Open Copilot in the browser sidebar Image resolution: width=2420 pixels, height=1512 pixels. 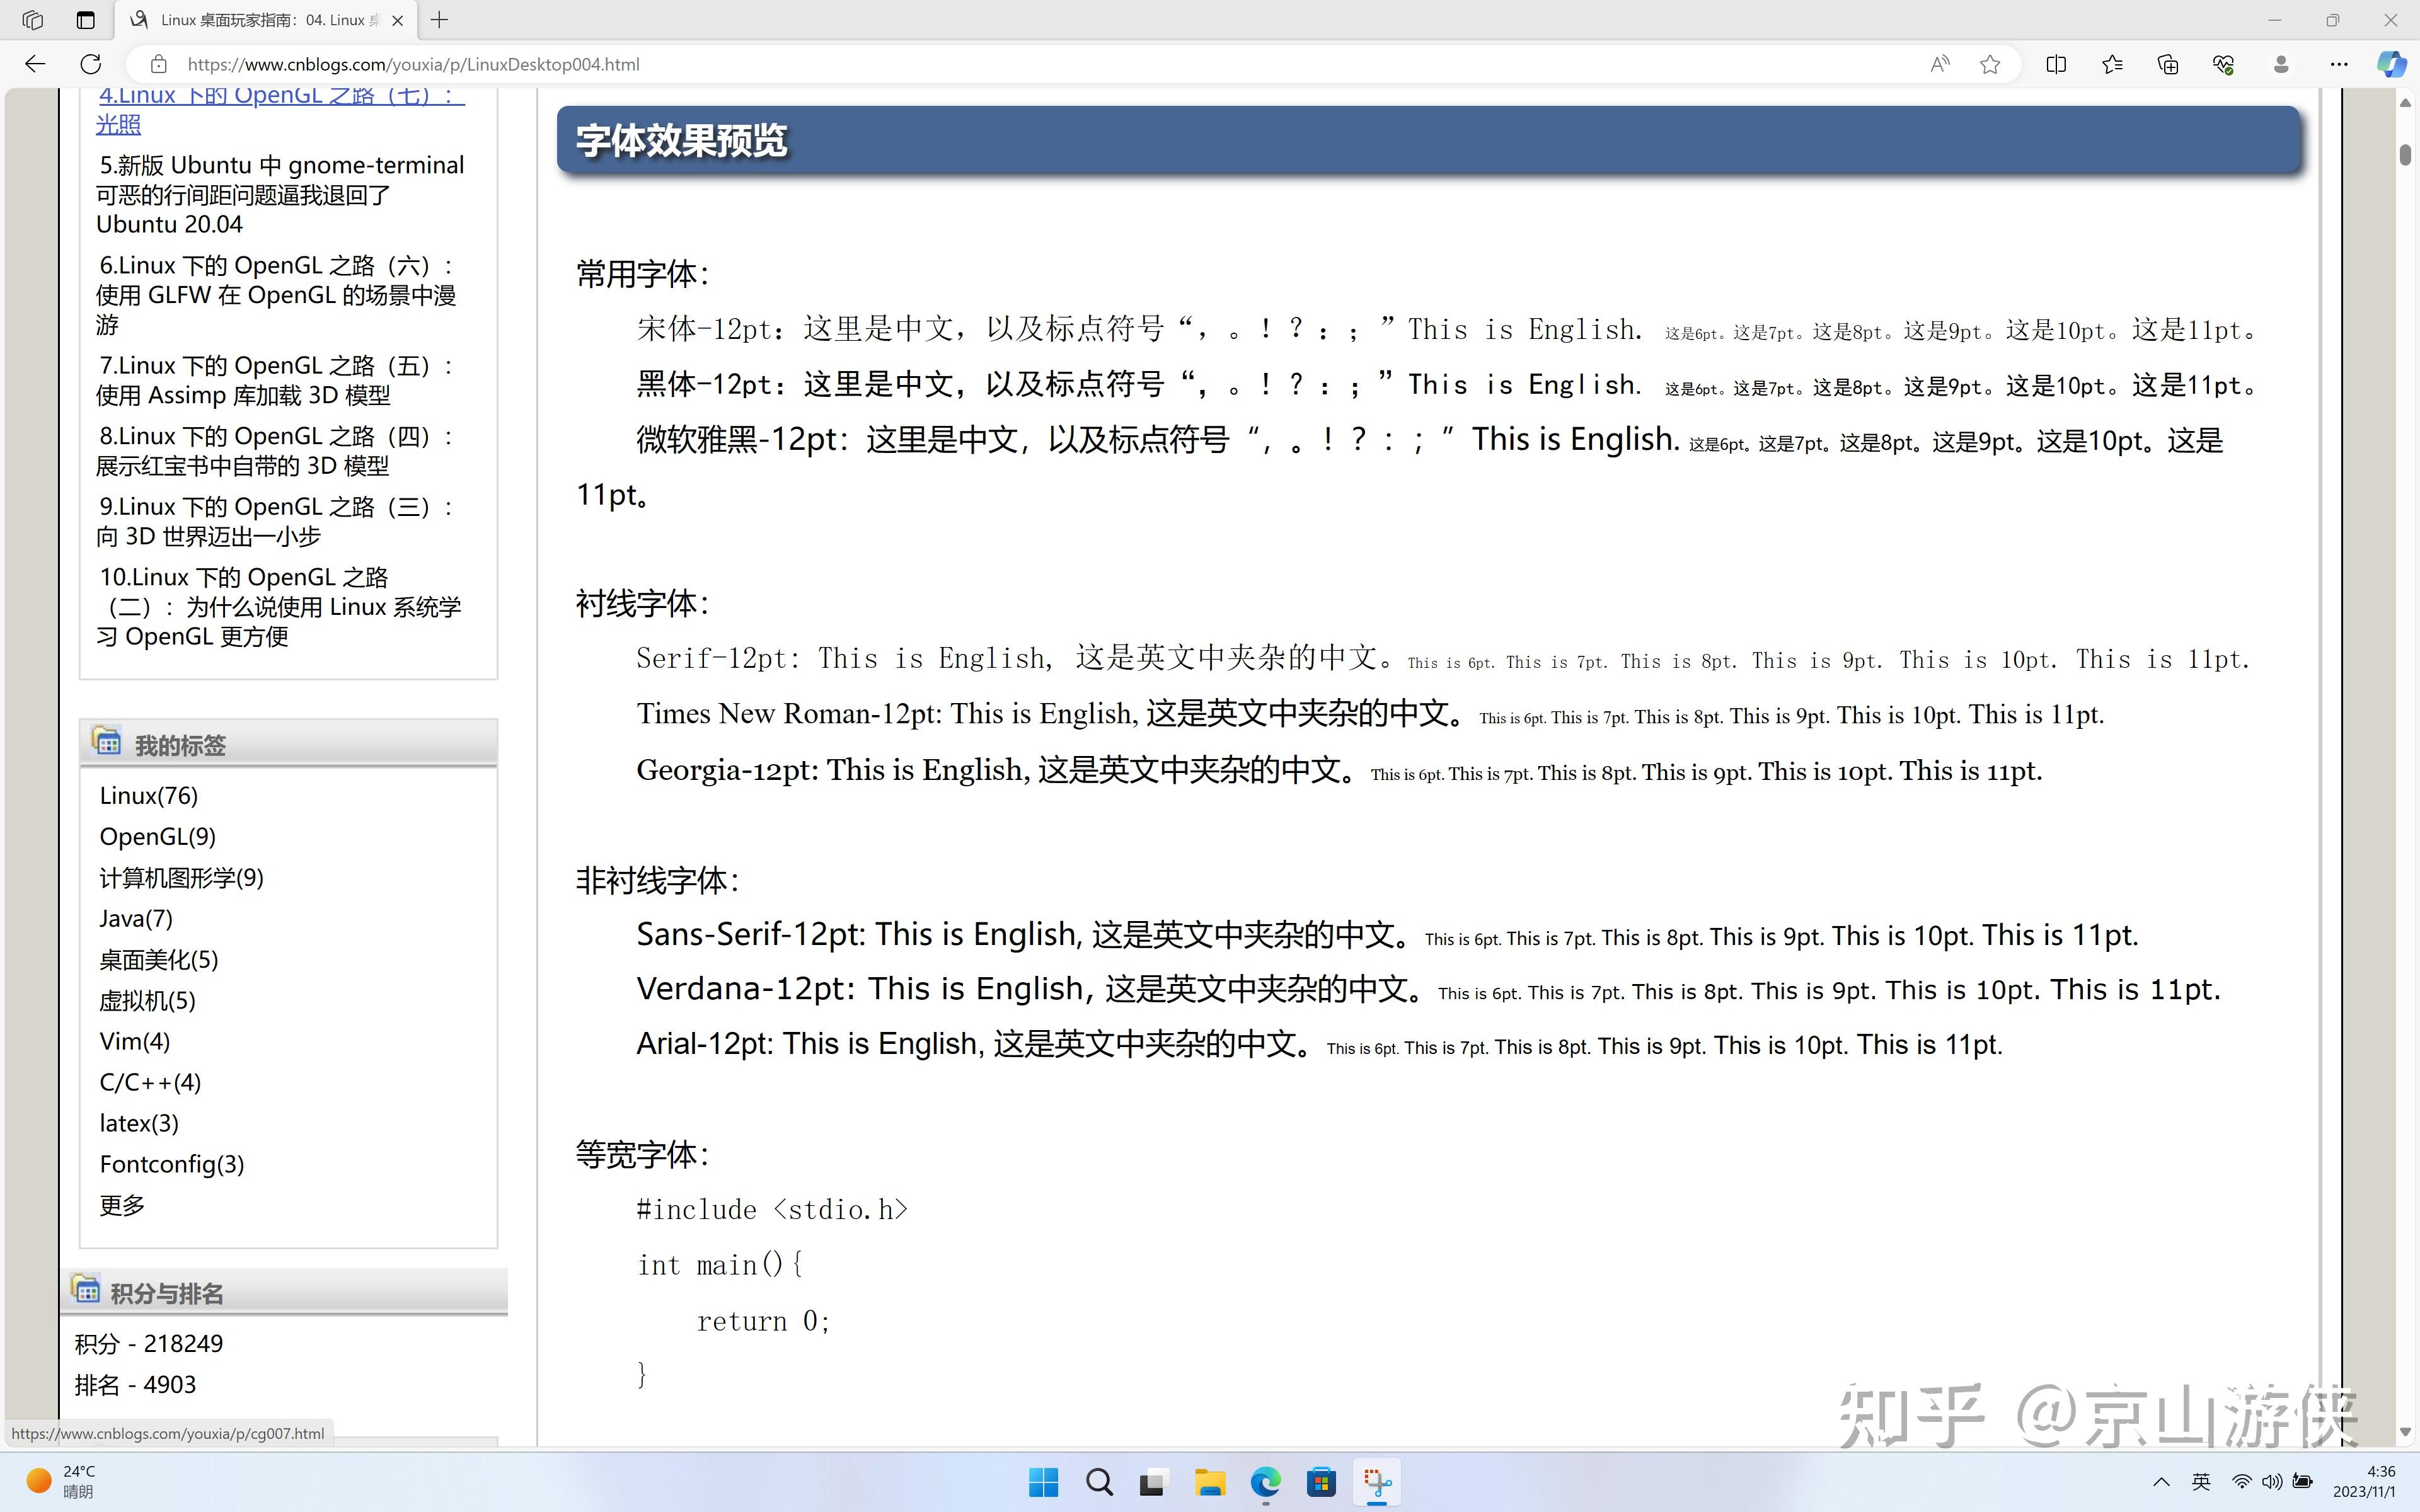pos(2391,64)
